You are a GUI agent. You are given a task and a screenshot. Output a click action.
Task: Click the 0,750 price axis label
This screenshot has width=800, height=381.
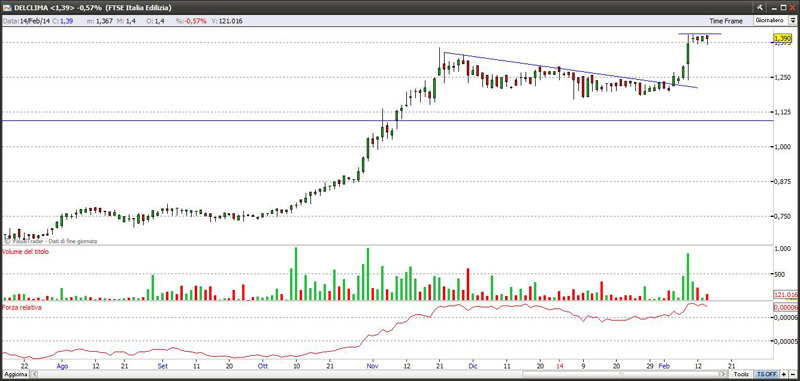pos(782,216)
